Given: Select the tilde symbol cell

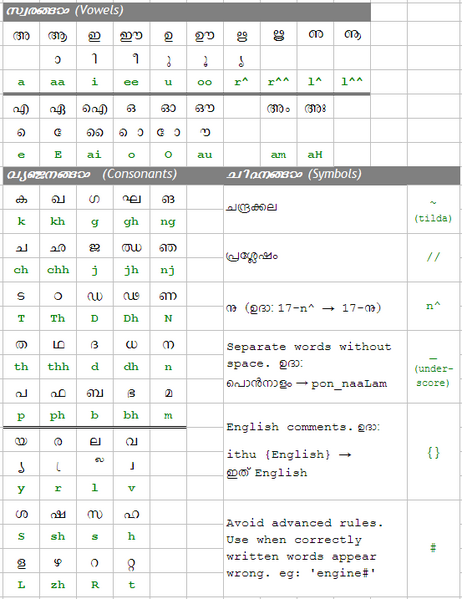Looking at the screenshot, I should (433, 210).
